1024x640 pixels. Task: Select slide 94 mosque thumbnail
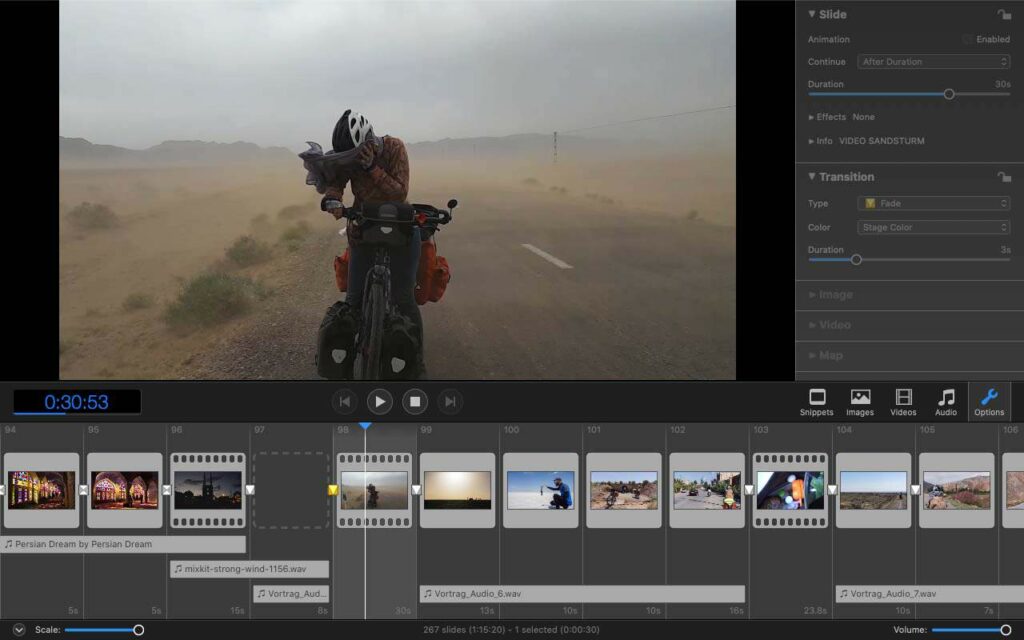[41, 490]
